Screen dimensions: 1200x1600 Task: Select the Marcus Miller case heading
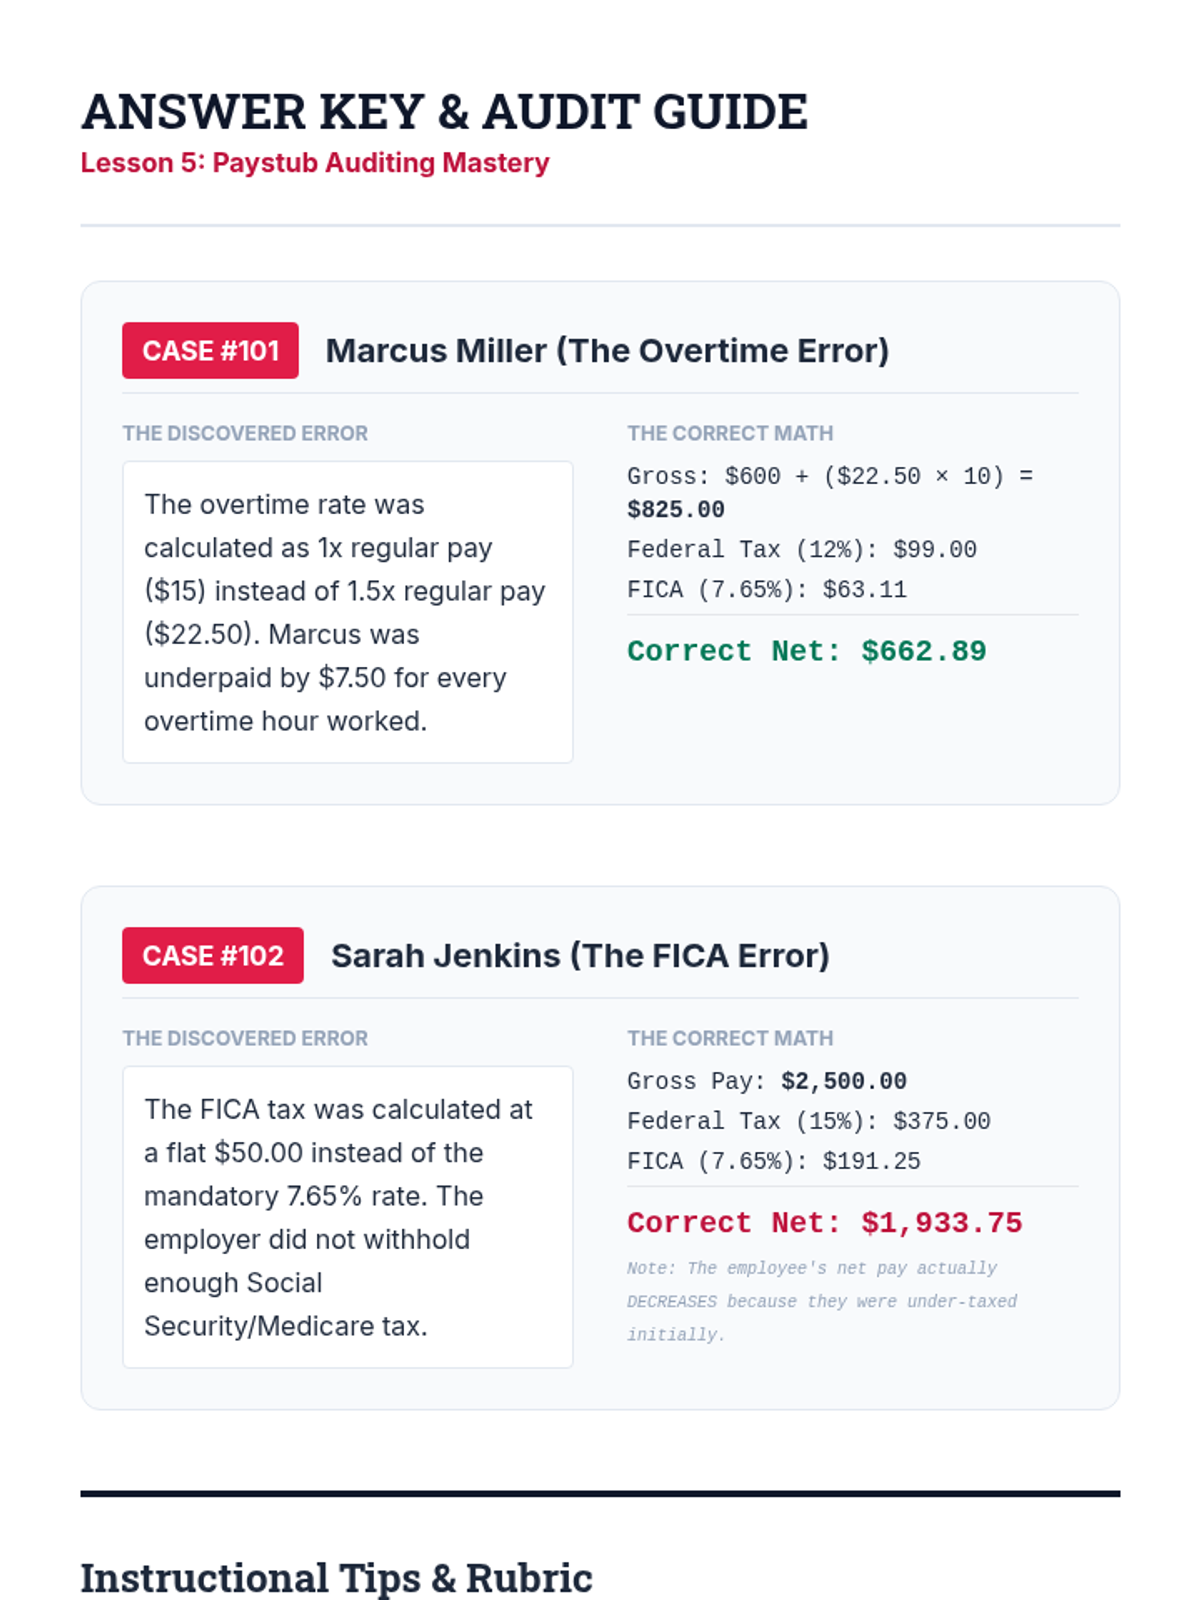(607, 351)
